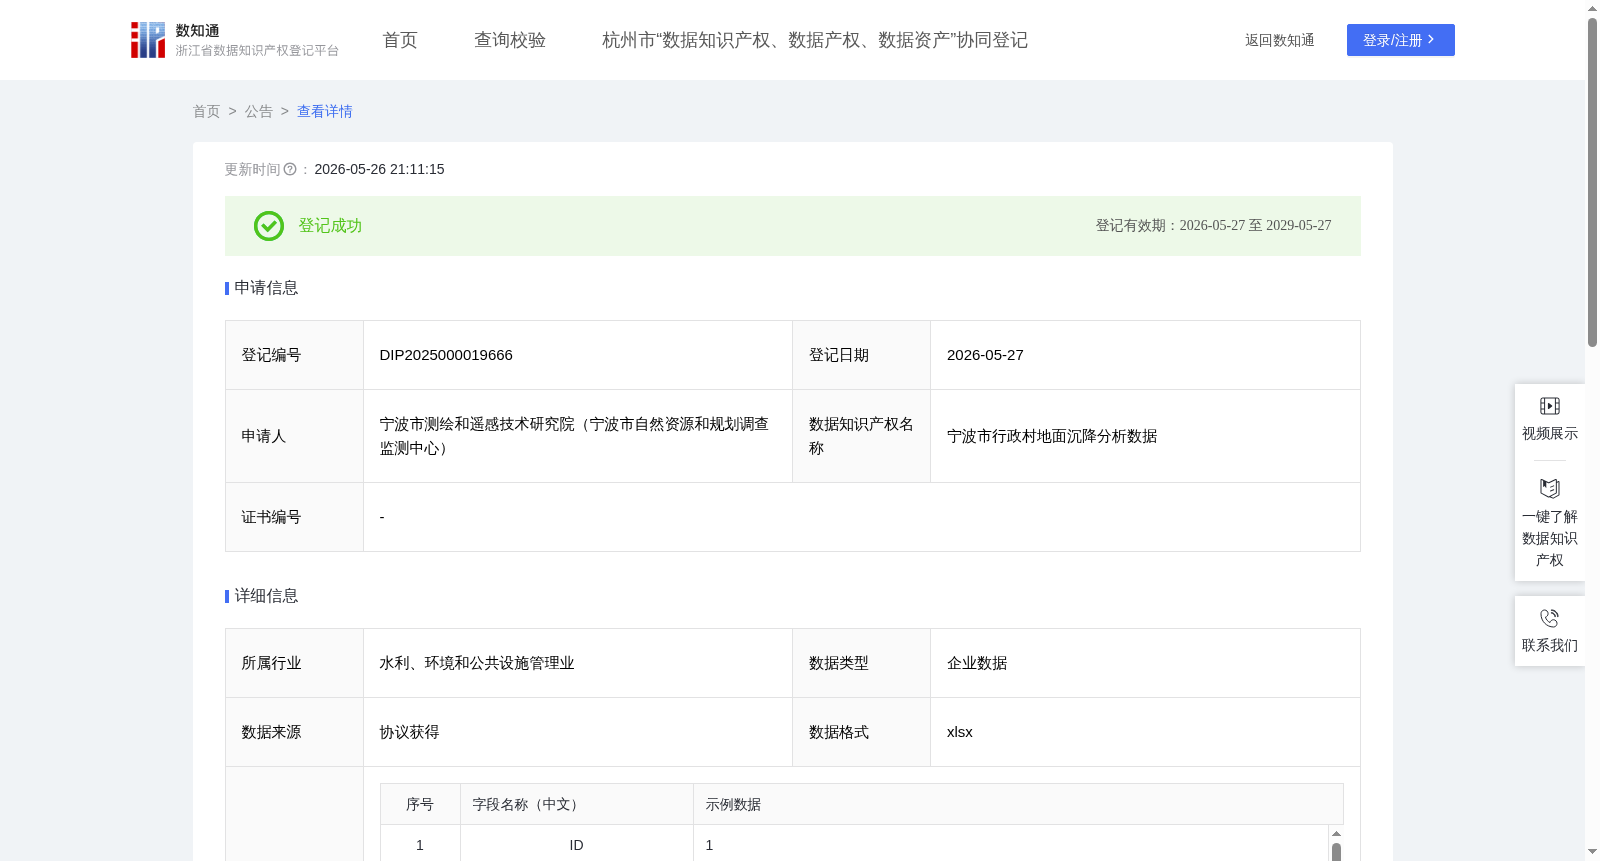Viewport: 1600px width, 861px height.
Task: Click update time 2026-05-26 21:11:15
Action: (379, 169)
